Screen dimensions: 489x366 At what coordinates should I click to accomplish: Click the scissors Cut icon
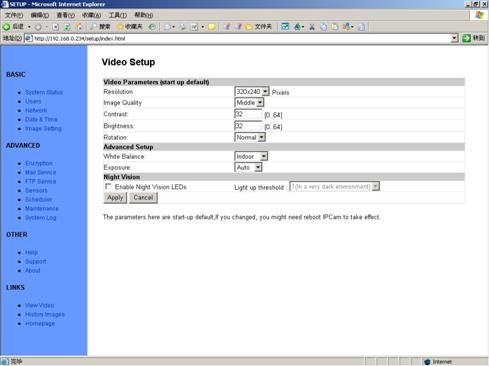pyautogui.click(x=312, y=27)
